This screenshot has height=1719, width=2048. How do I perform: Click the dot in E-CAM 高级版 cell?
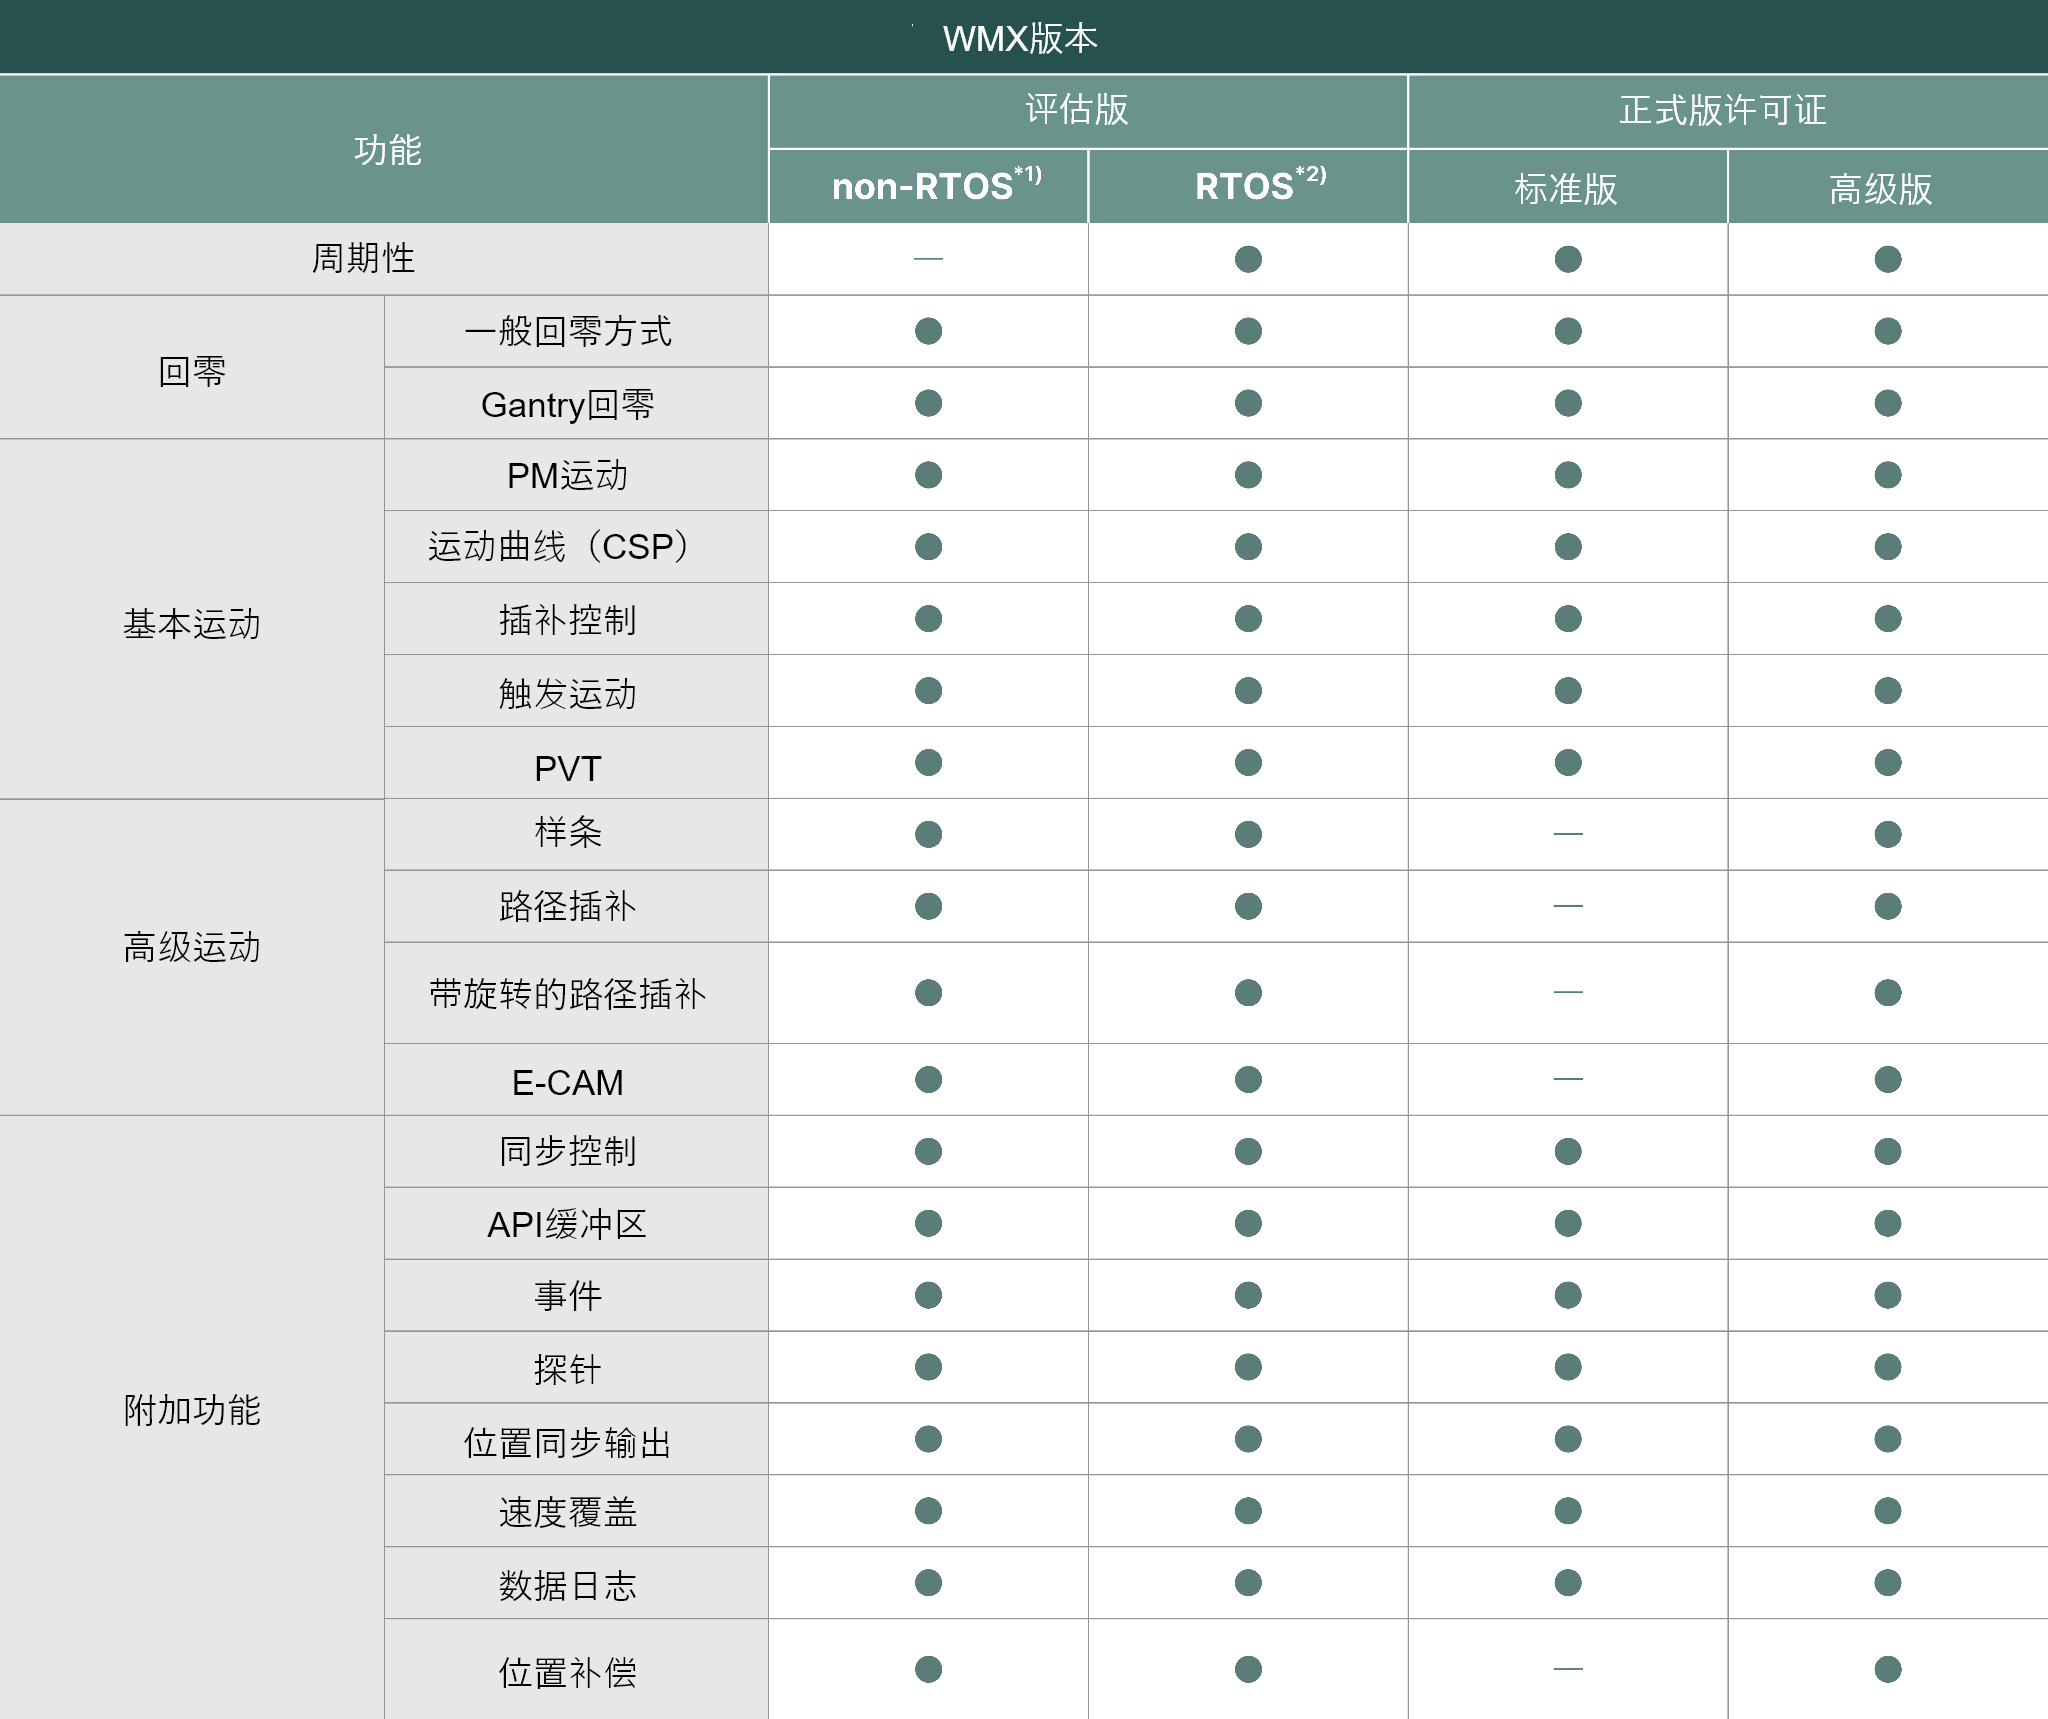(1888, 1080)
